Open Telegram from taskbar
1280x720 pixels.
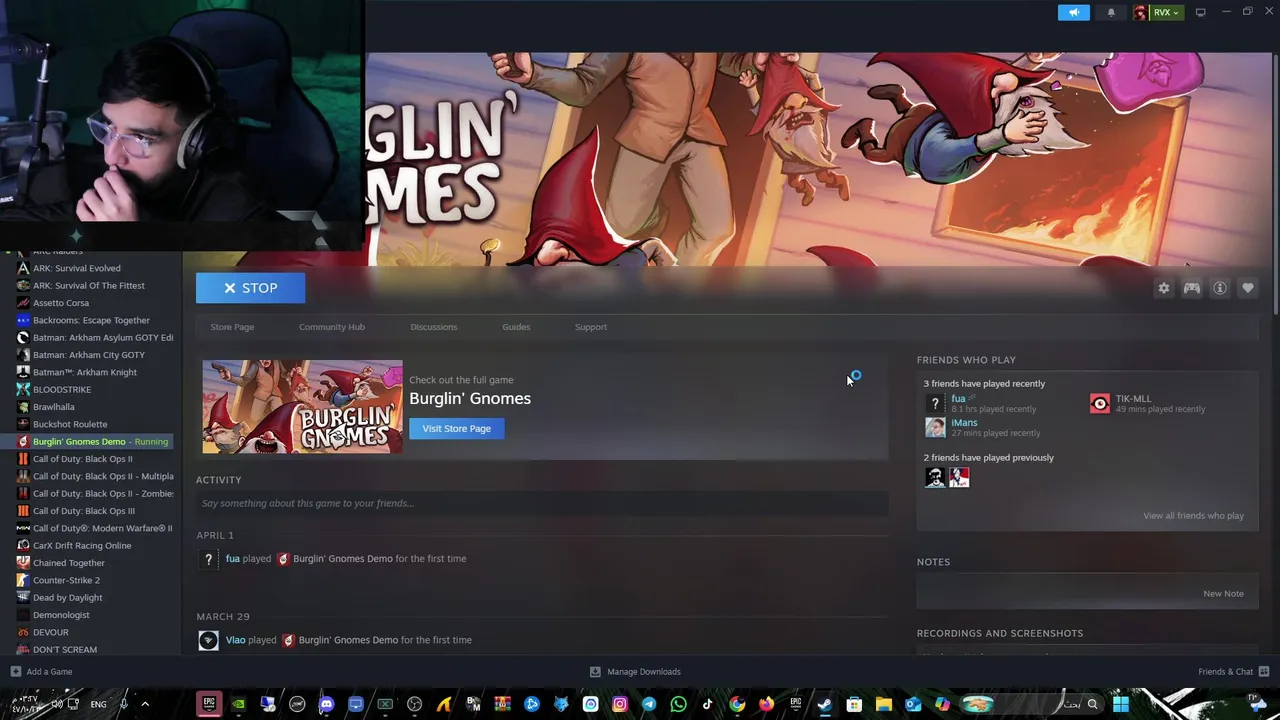click(649, 704)
